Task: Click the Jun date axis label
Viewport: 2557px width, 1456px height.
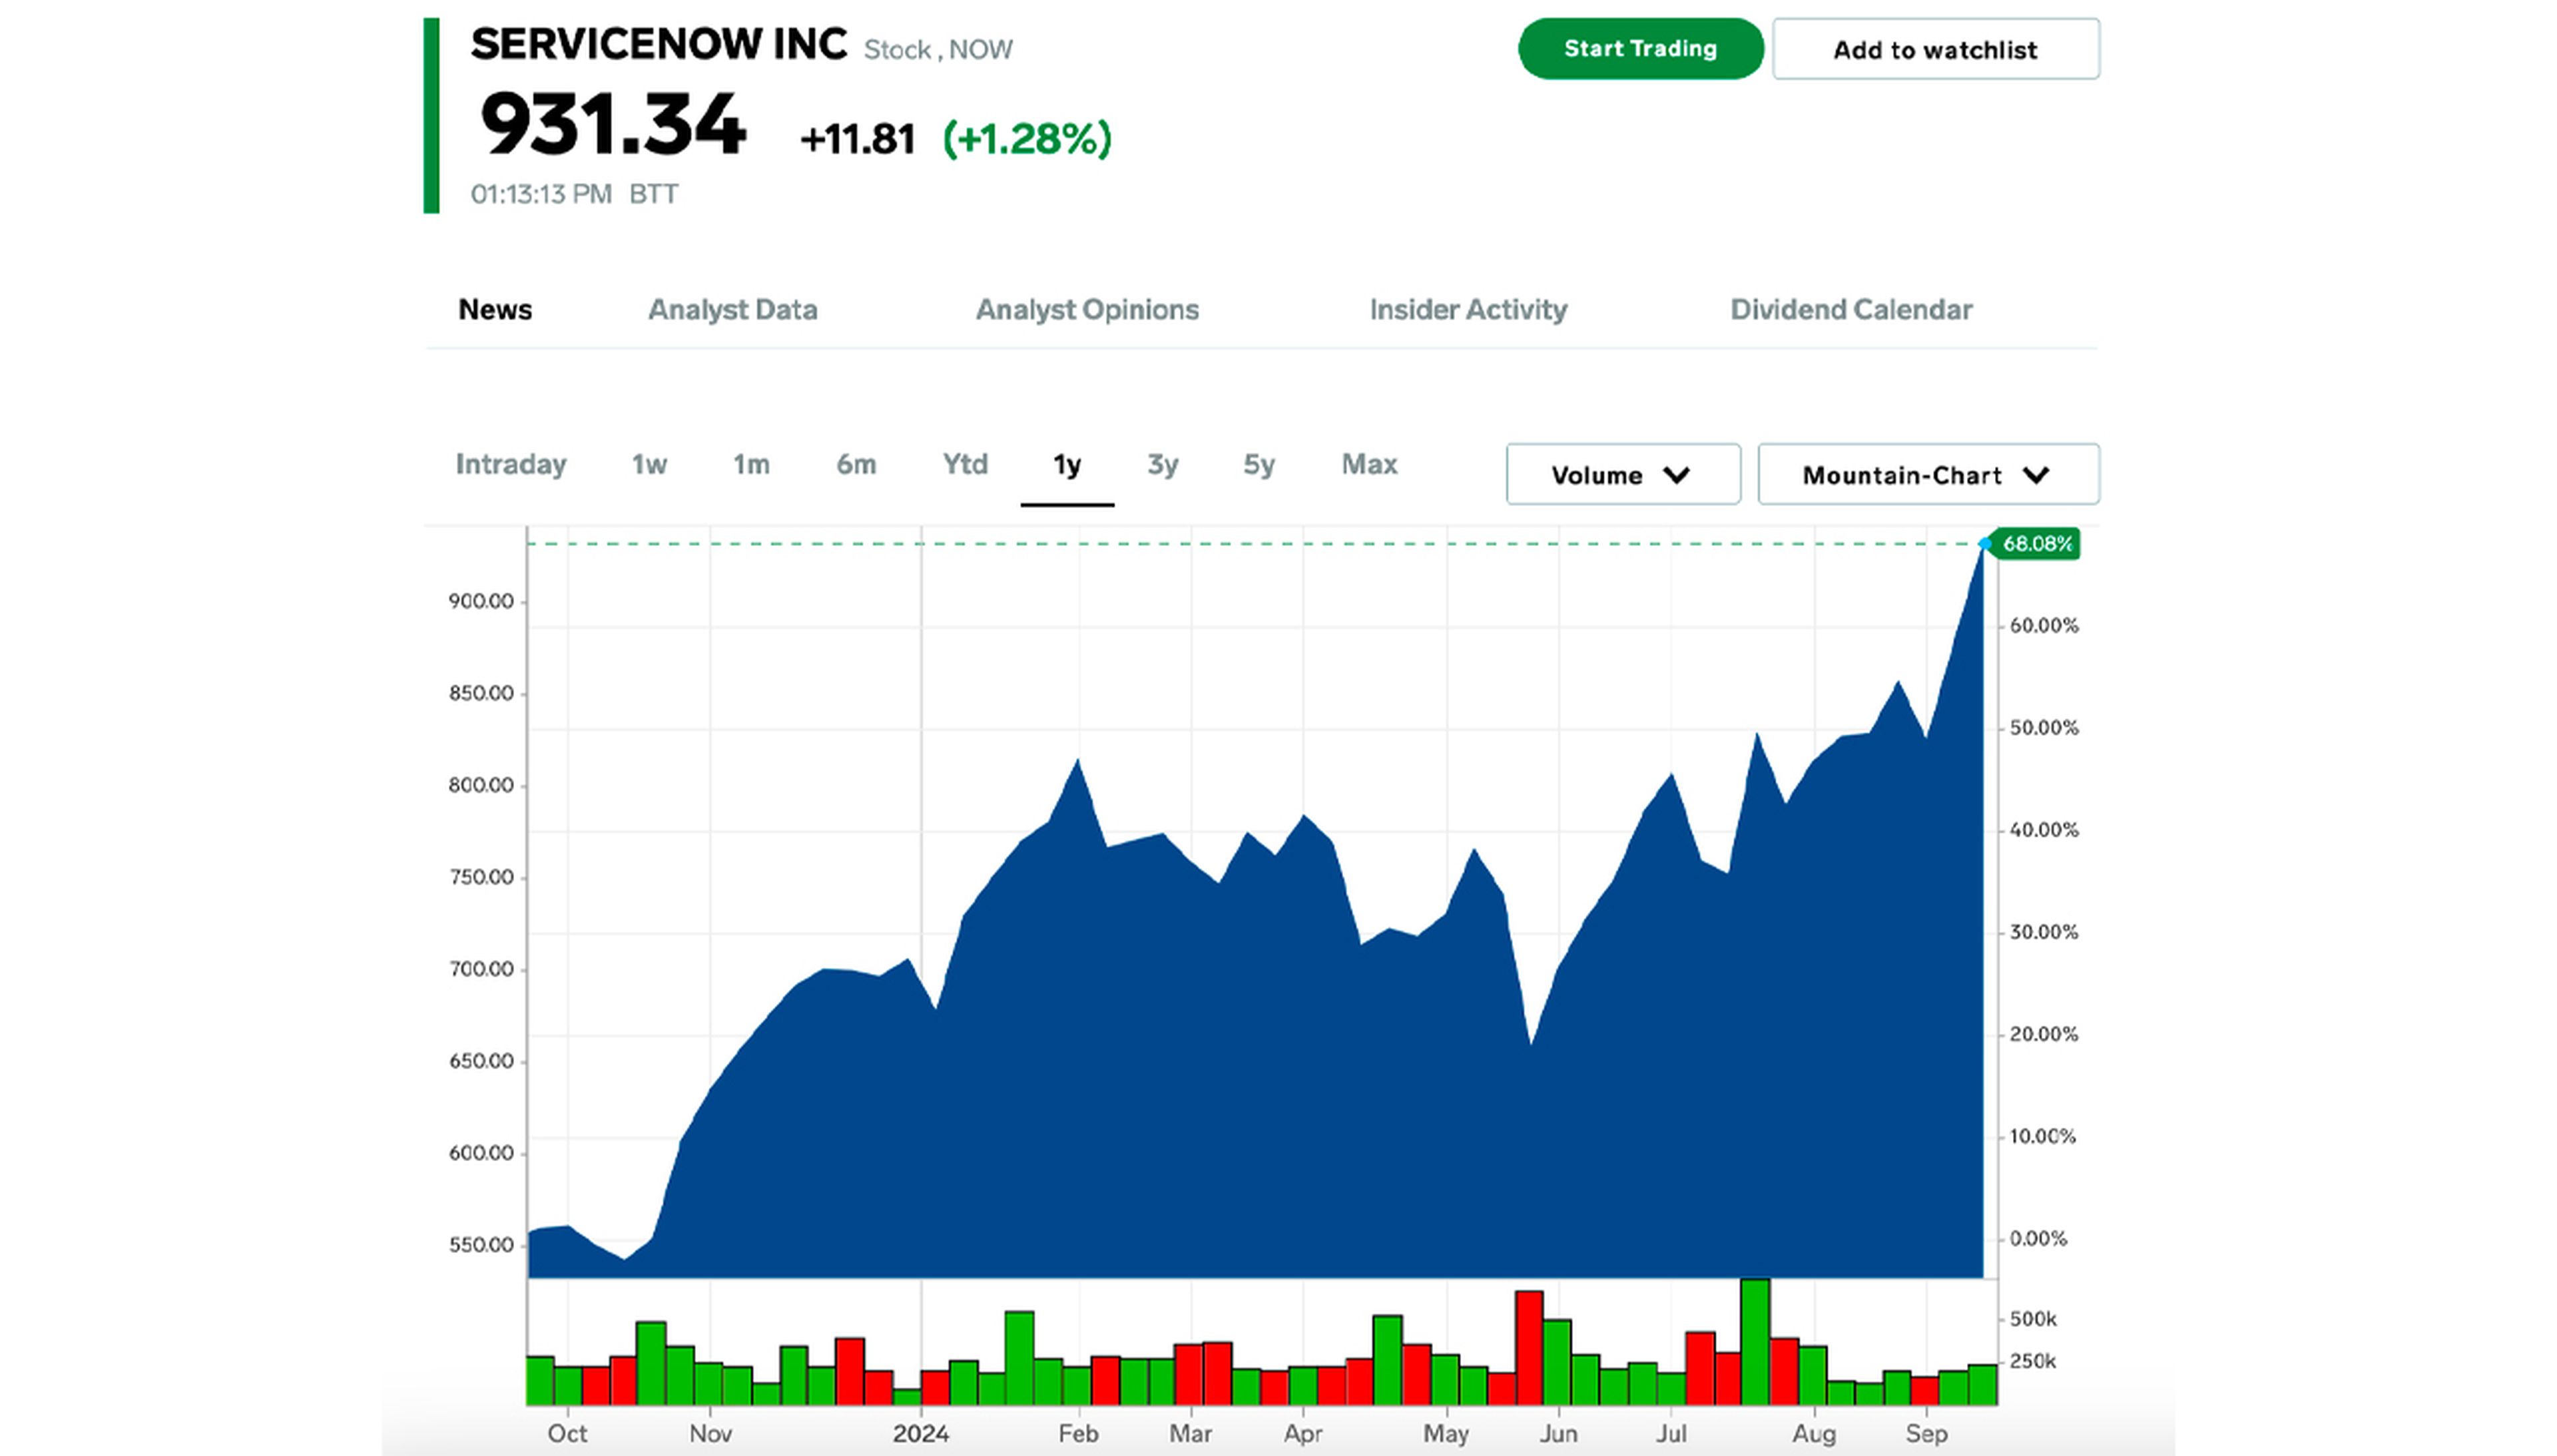Action: pyautogui.click(x=1558, y=1434)
